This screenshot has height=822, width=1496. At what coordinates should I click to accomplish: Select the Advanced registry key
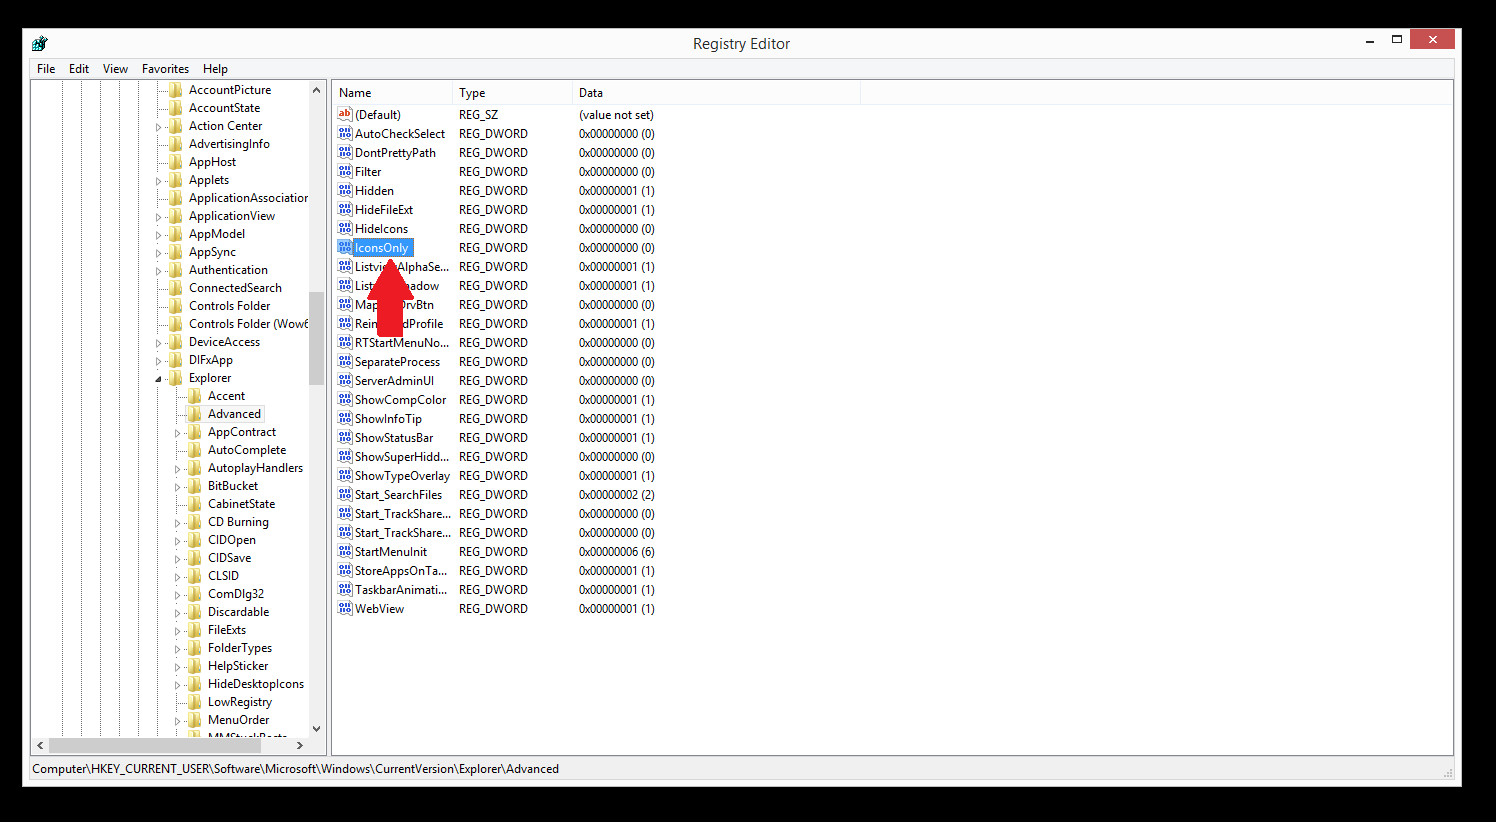point(234,414)
